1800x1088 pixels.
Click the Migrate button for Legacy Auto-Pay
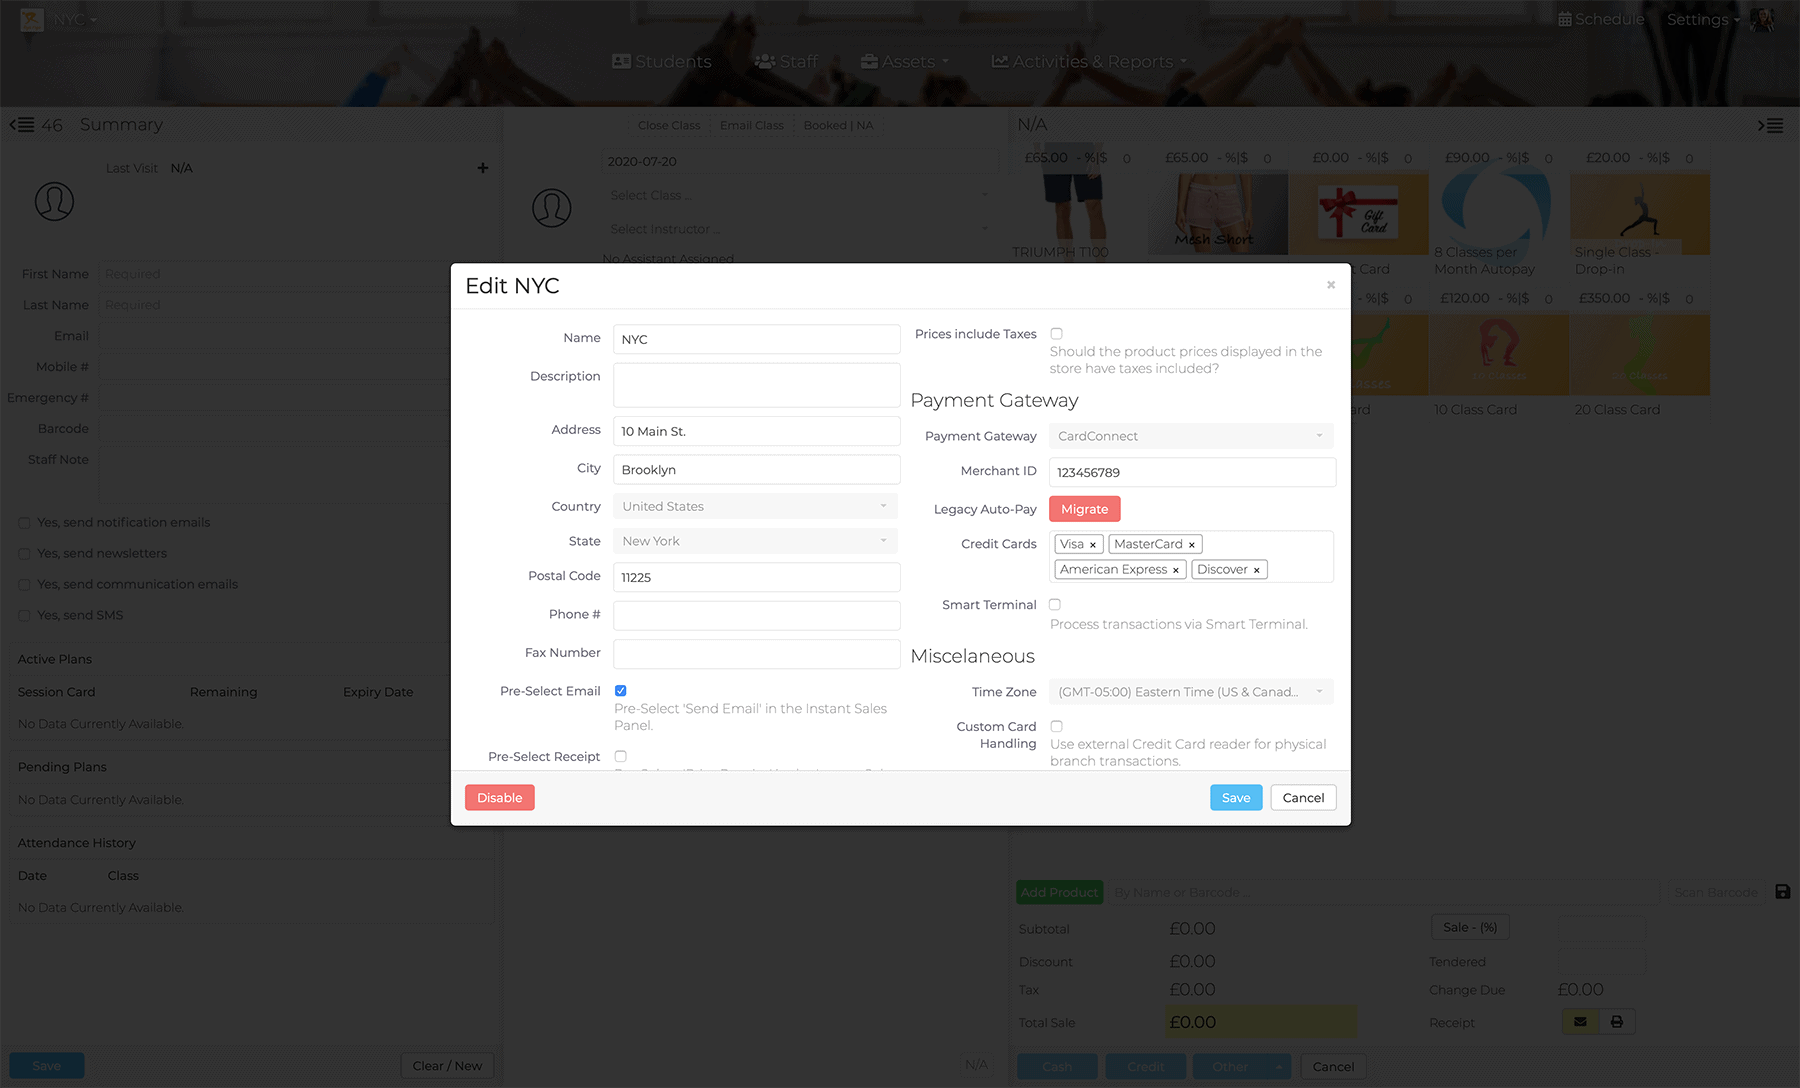pyautogui.click(x=1084, y=509)
